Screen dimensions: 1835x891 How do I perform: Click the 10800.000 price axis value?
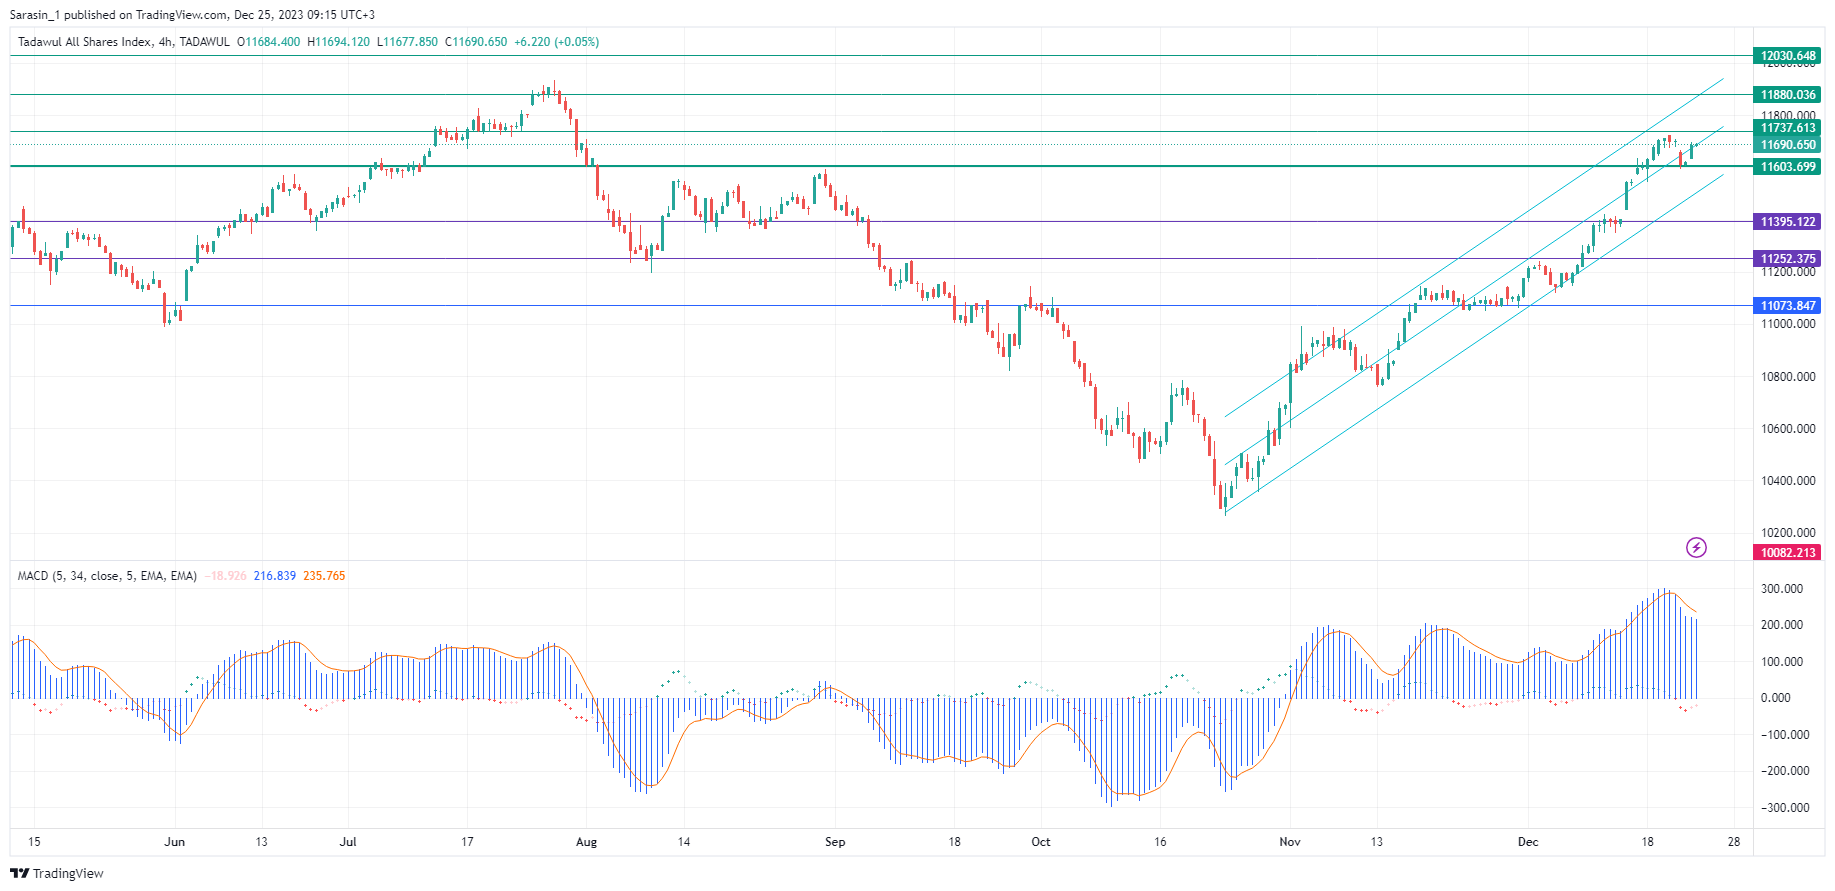pyautogui.click(x=1788, y=377)
